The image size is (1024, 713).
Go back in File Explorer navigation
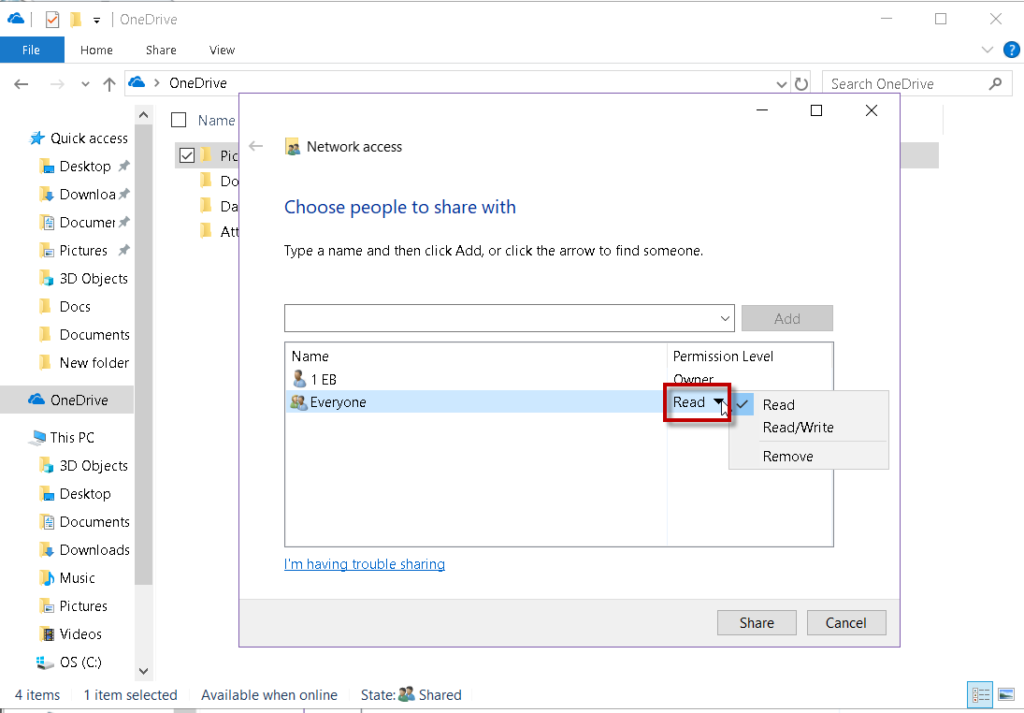[22, 84]
